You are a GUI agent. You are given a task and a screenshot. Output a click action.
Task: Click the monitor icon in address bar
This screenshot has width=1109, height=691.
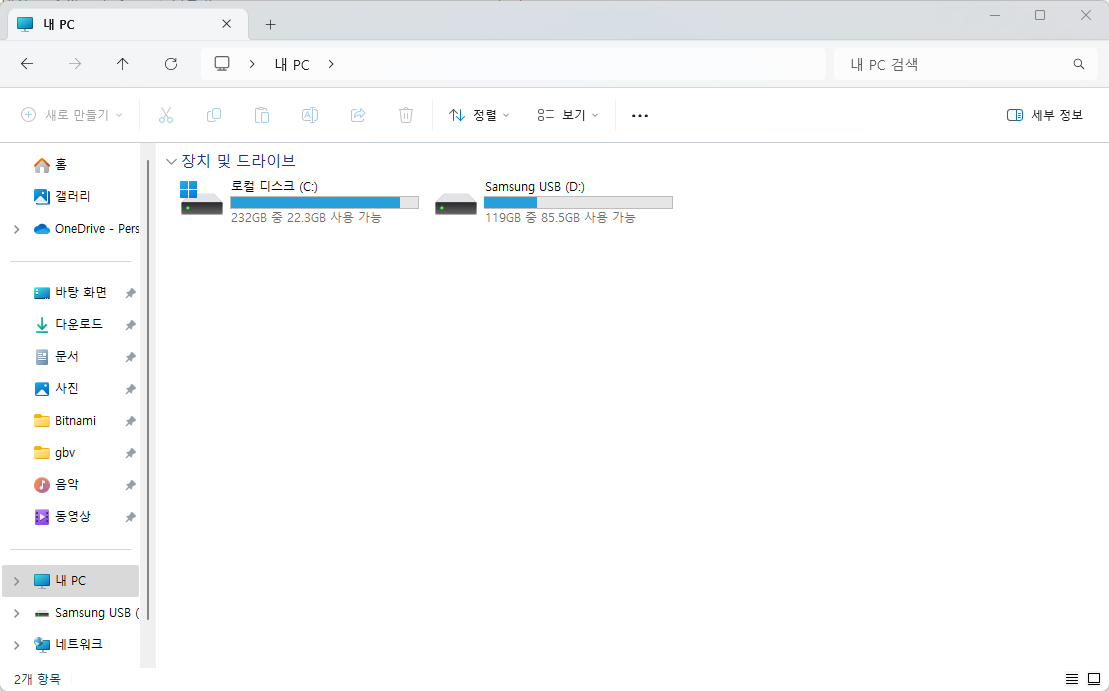click(222, 64)
